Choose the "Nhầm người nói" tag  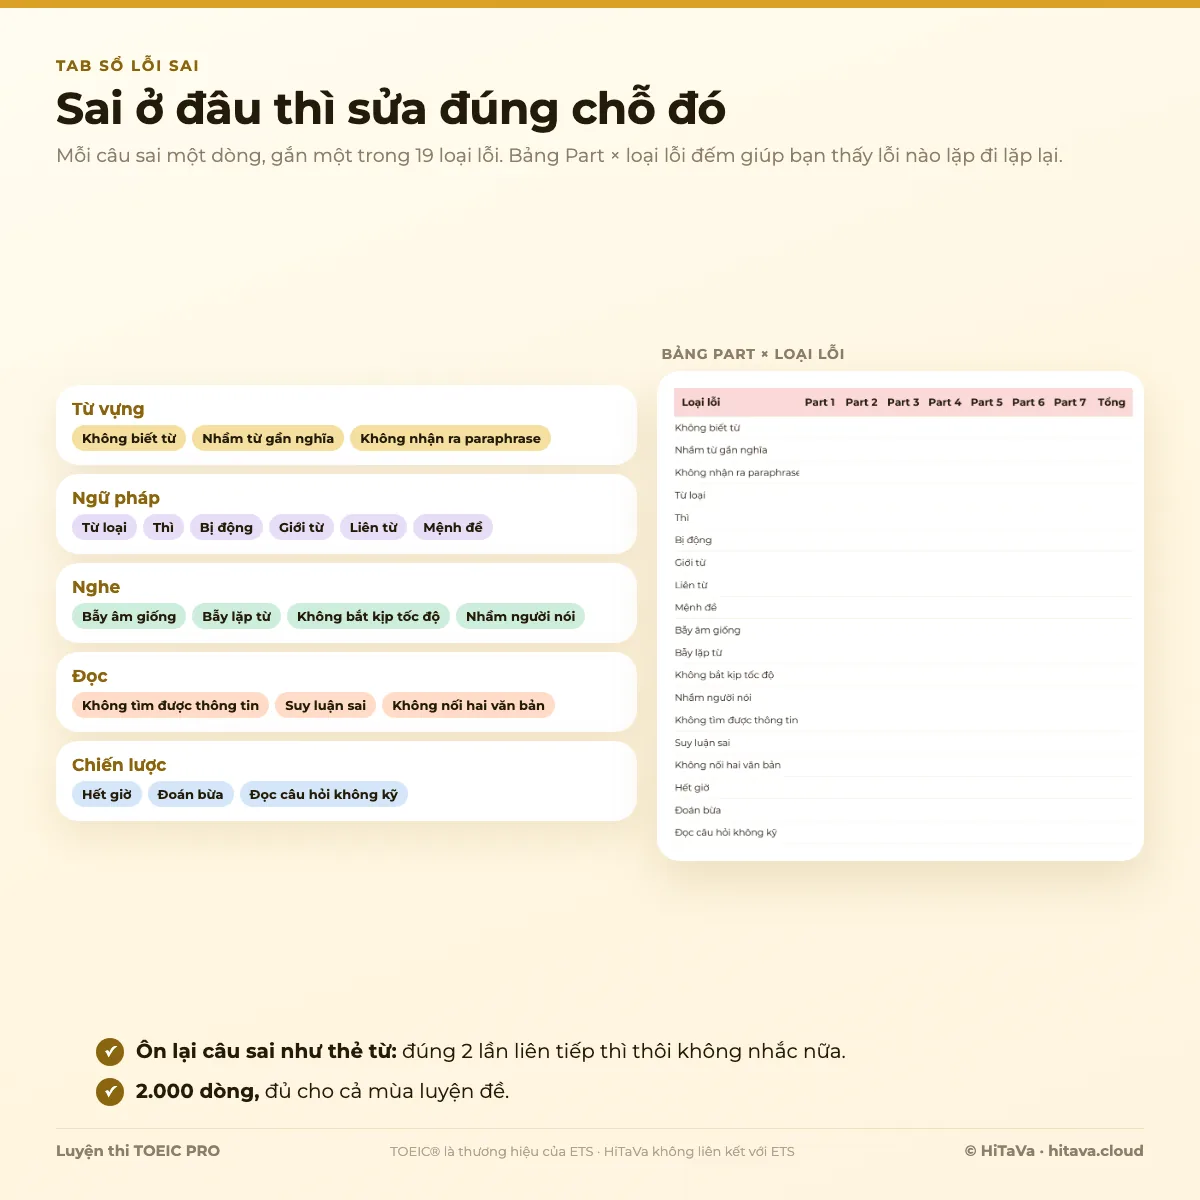pos(520,616)
